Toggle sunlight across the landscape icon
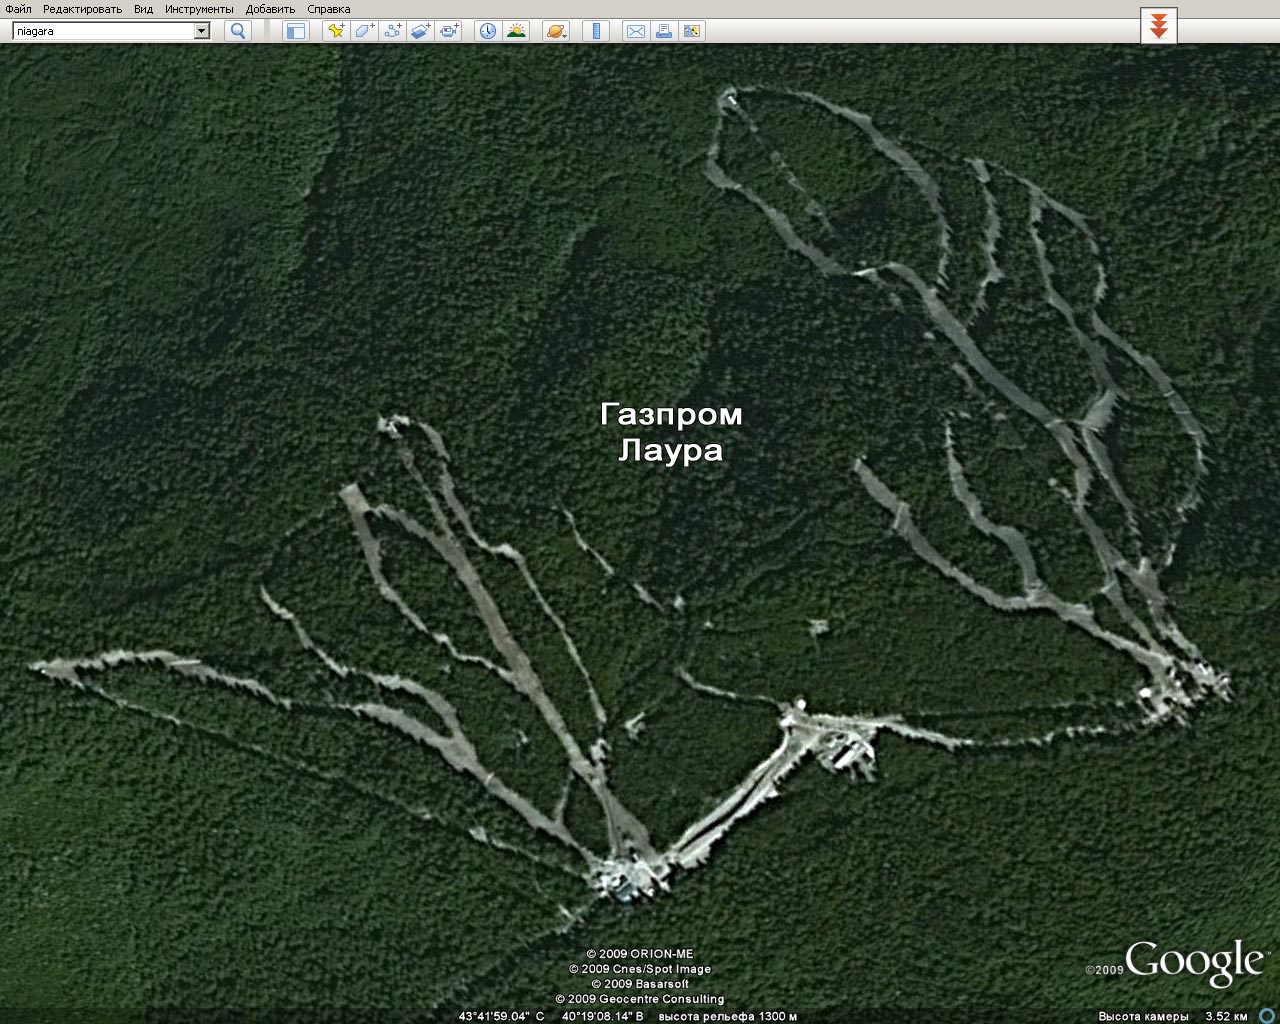Screen dimensions: 1280x1024 [516, 31]
